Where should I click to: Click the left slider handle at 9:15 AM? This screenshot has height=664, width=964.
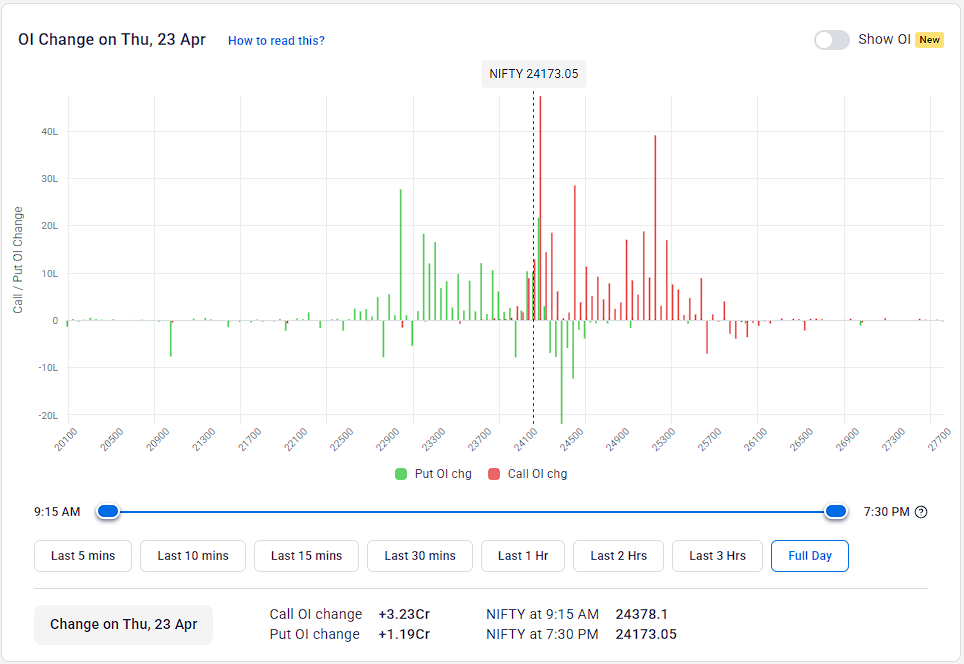[x=107, y=511]
